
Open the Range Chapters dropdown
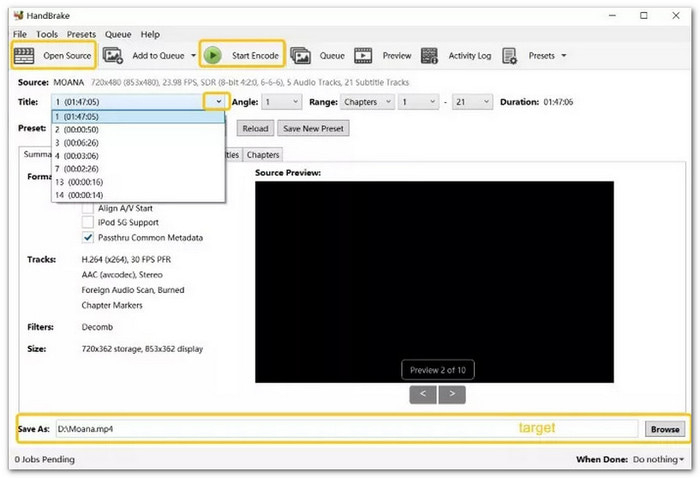(367, 102)
